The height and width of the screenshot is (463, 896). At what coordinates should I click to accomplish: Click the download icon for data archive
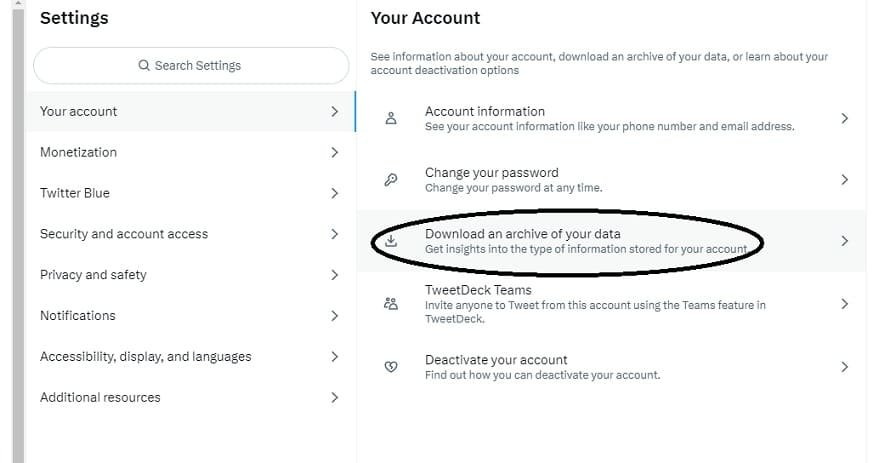pyautogui.click(x=391, y=241)
